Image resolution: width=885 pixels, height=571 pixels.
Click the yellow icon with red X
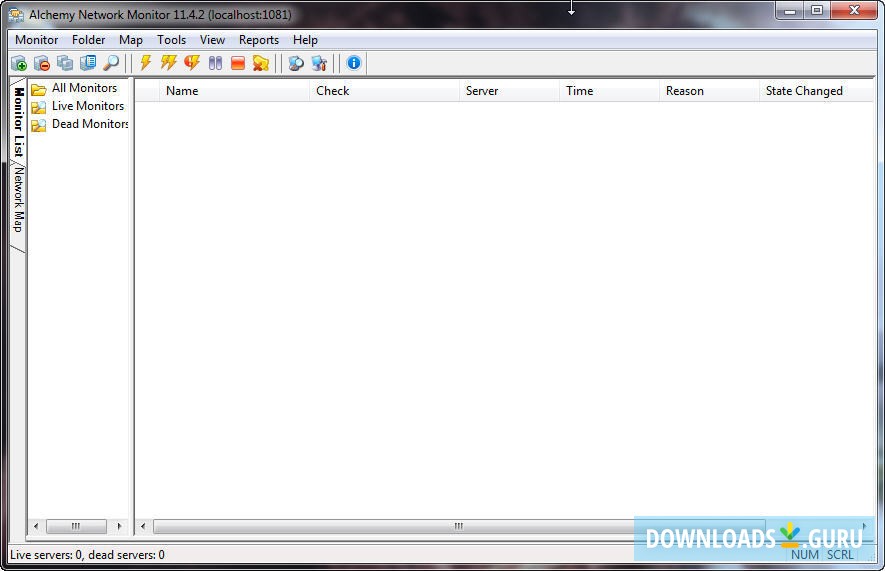[x=261, y=63]
